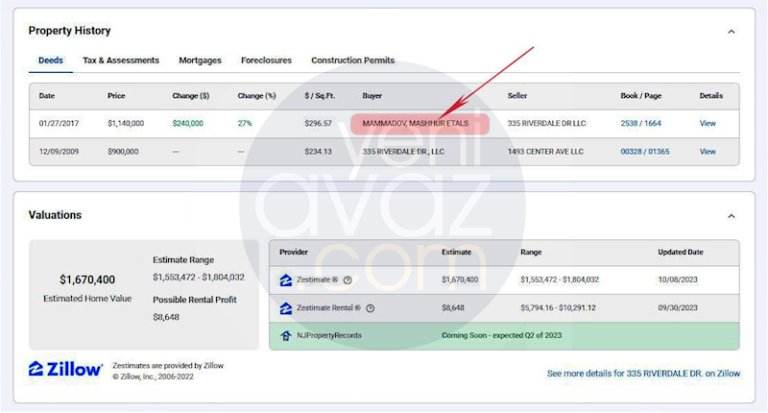Select the Foreclosures tab
Image resolution: width=768 pixels, height=413 pixels.
[266, 61]
